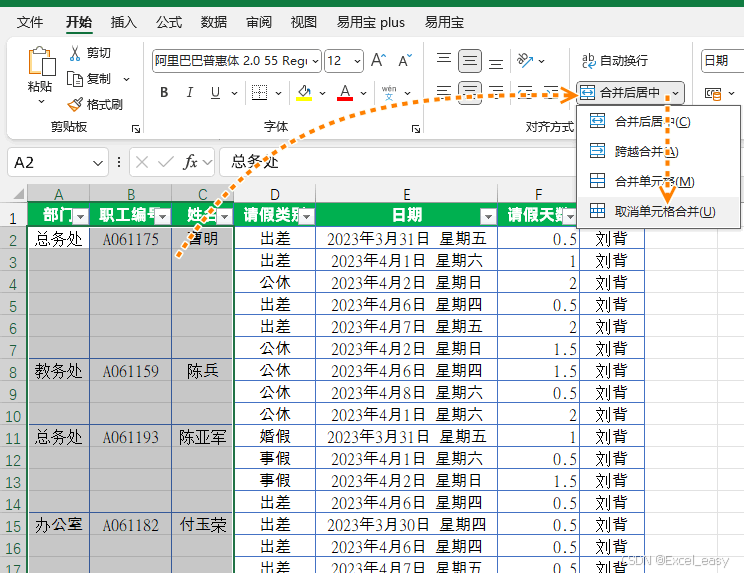The height and width of the screenshot is (573, 744).
Task: Click the text orientation icon
Action: tap(525, 60)
